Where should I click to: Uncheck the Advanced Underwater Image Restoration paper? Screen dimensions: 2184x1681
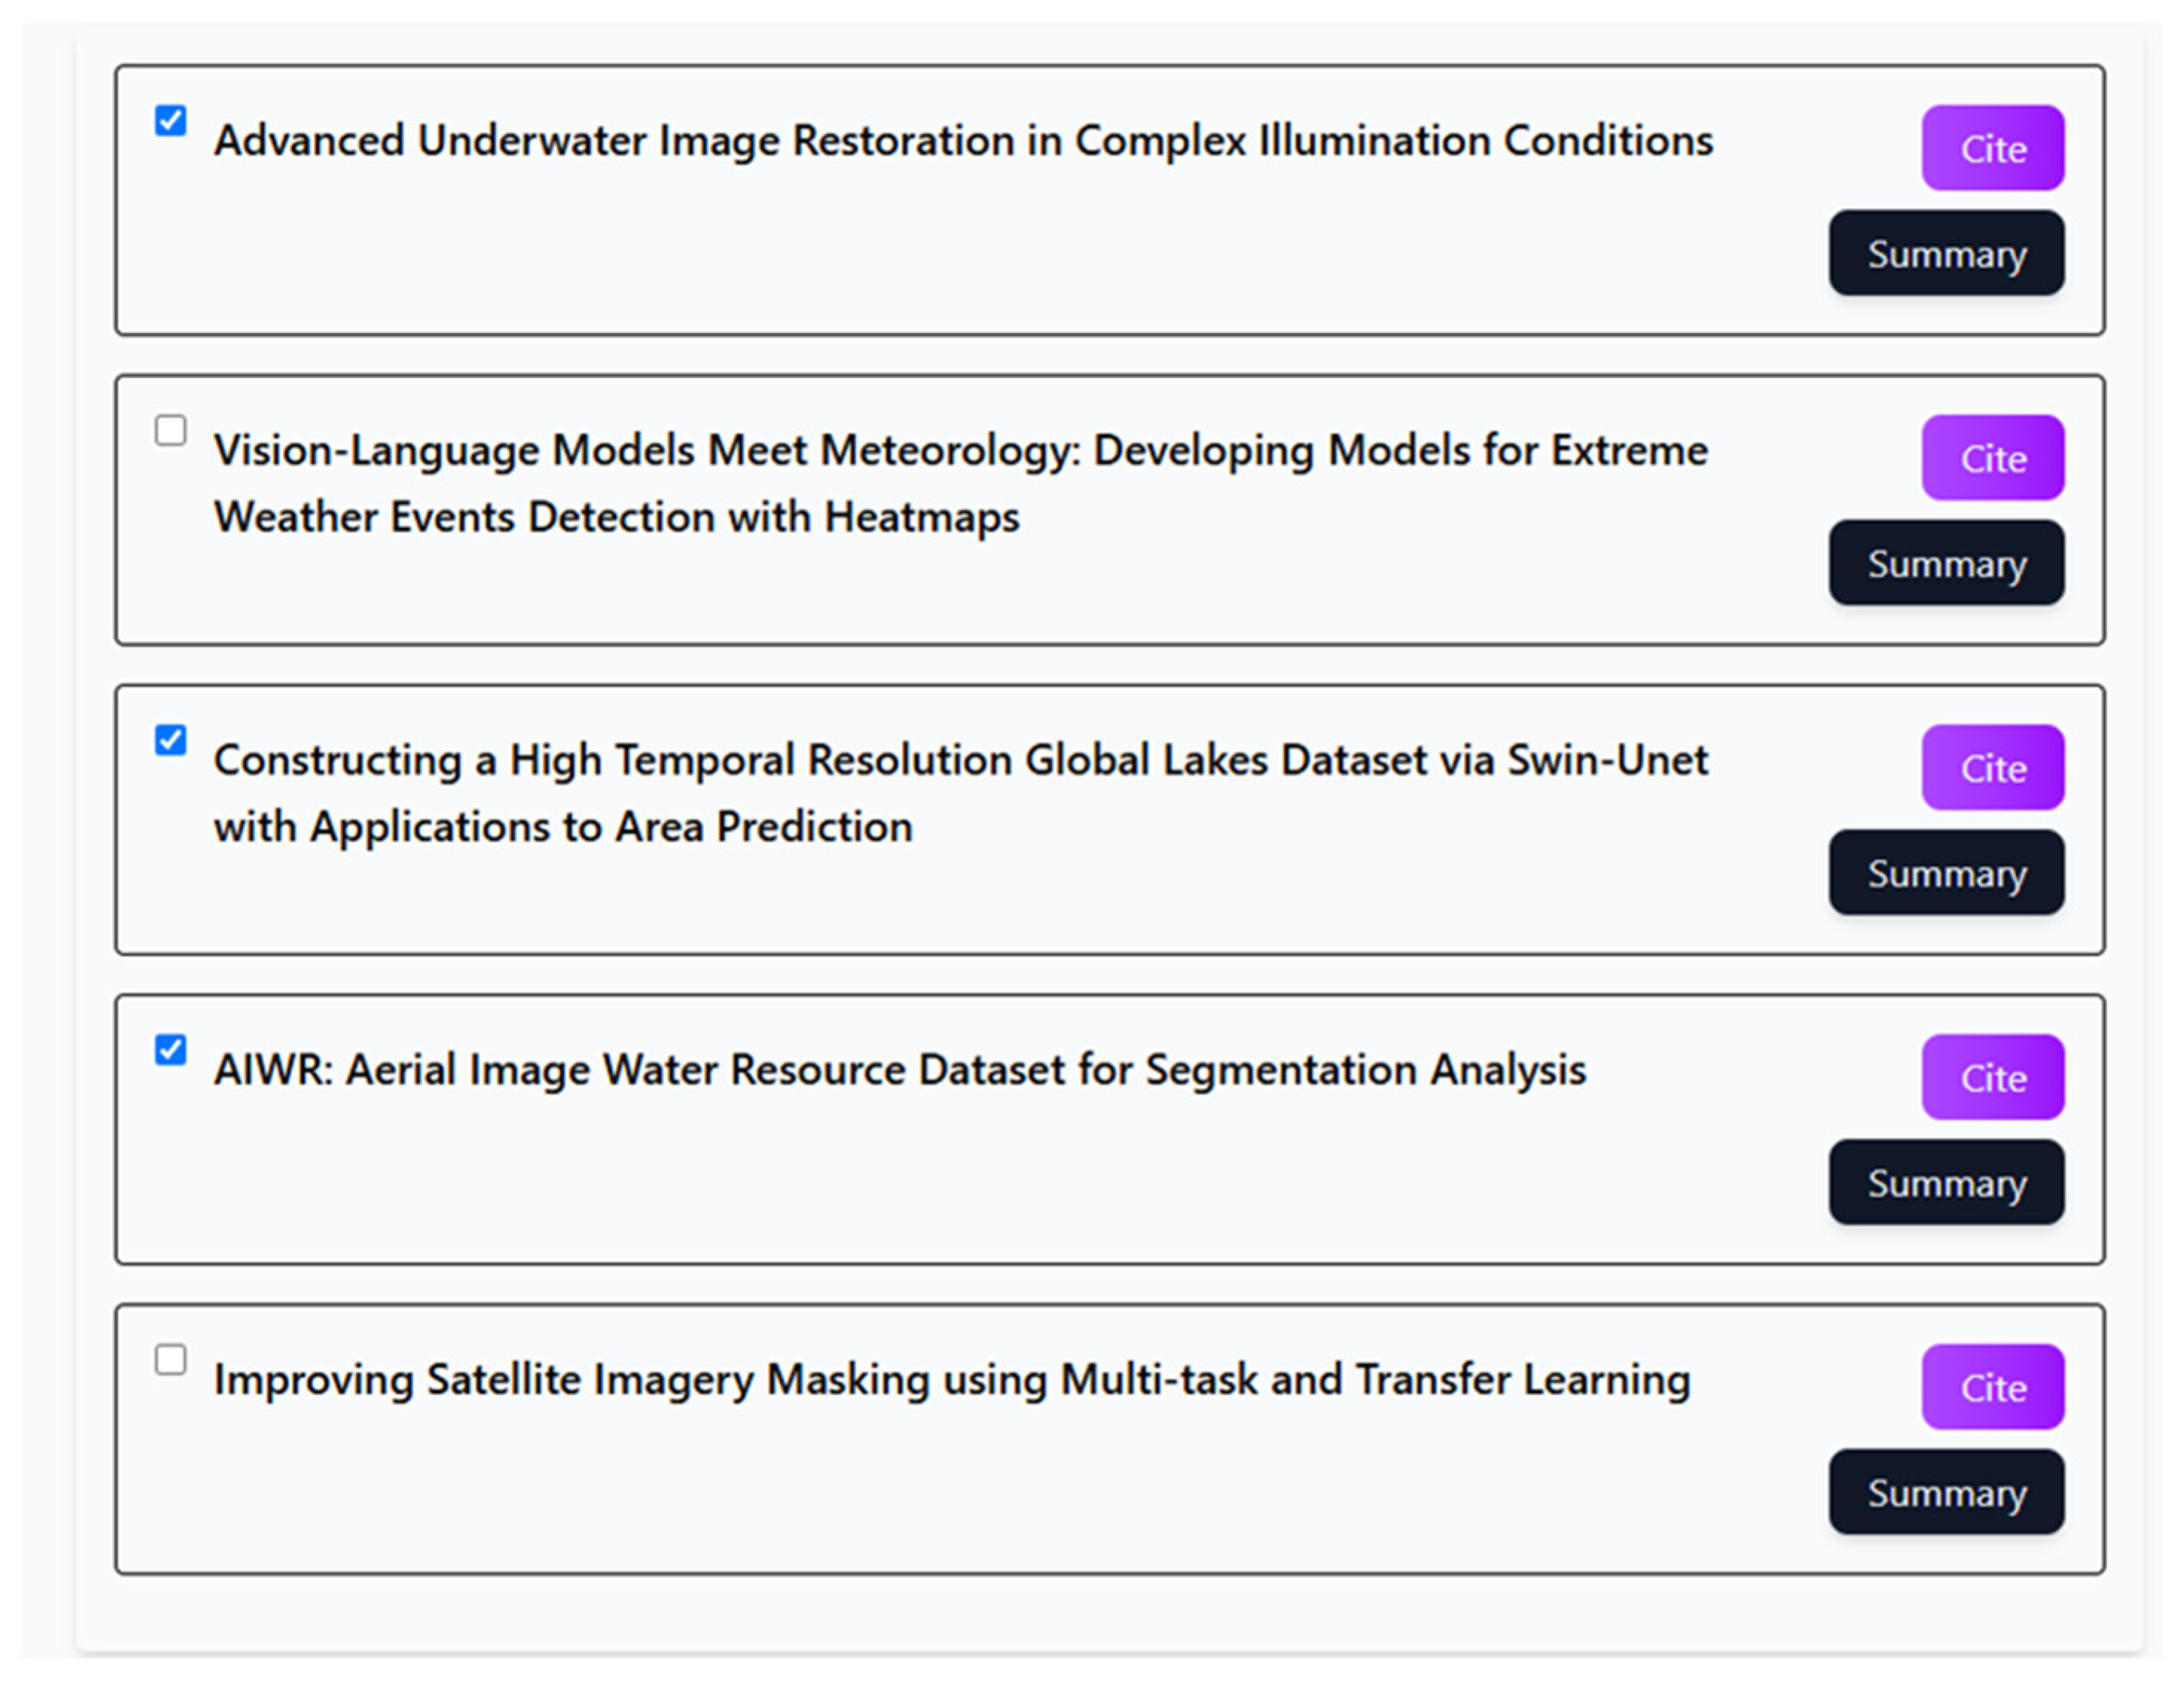click(171, 121)
